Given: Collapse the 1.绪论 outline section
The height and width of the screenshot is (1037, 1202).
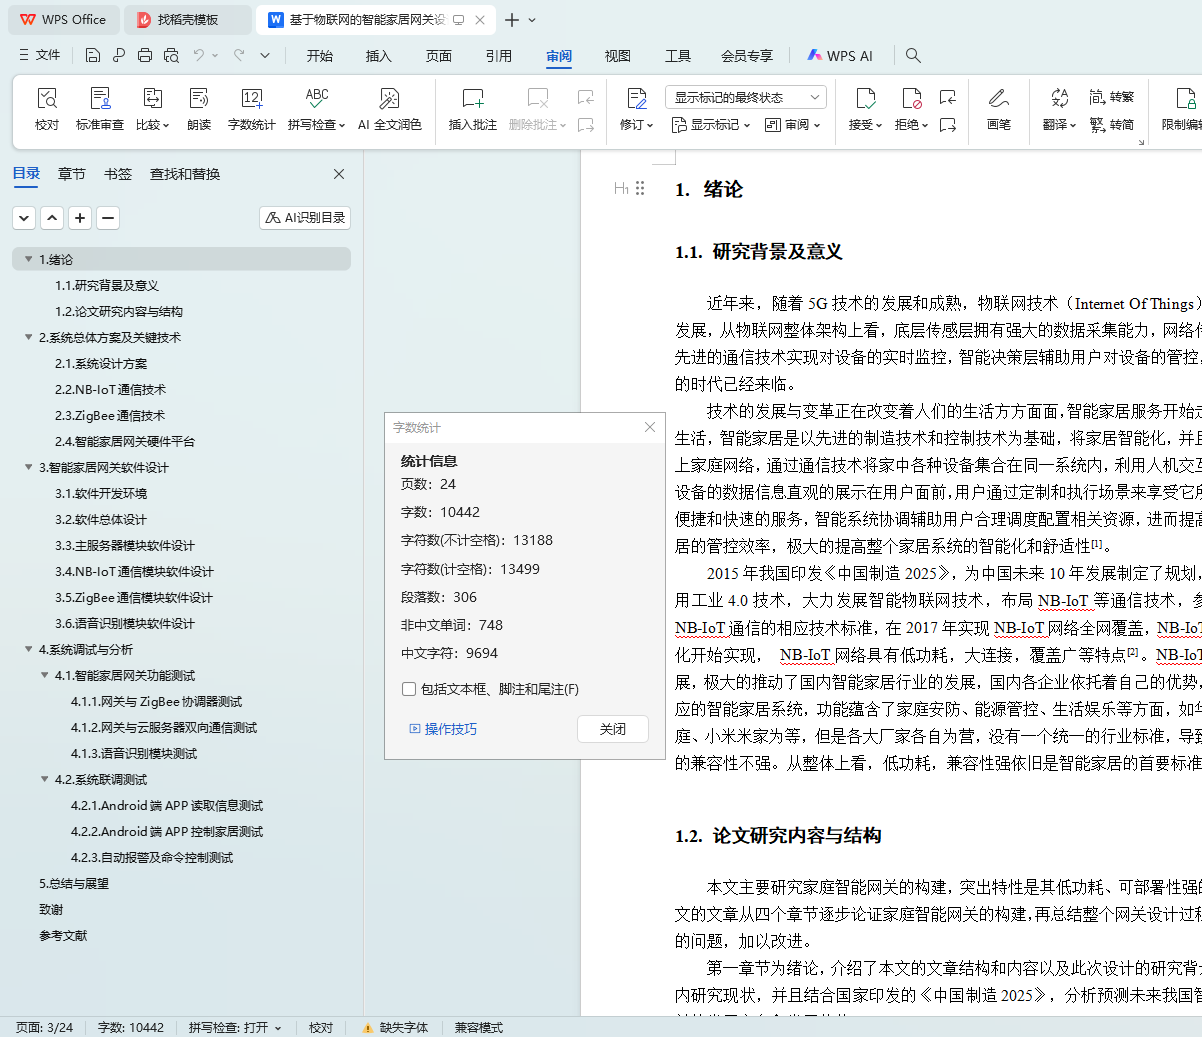Looking at the screenshot, I should (x=29, y=259).
